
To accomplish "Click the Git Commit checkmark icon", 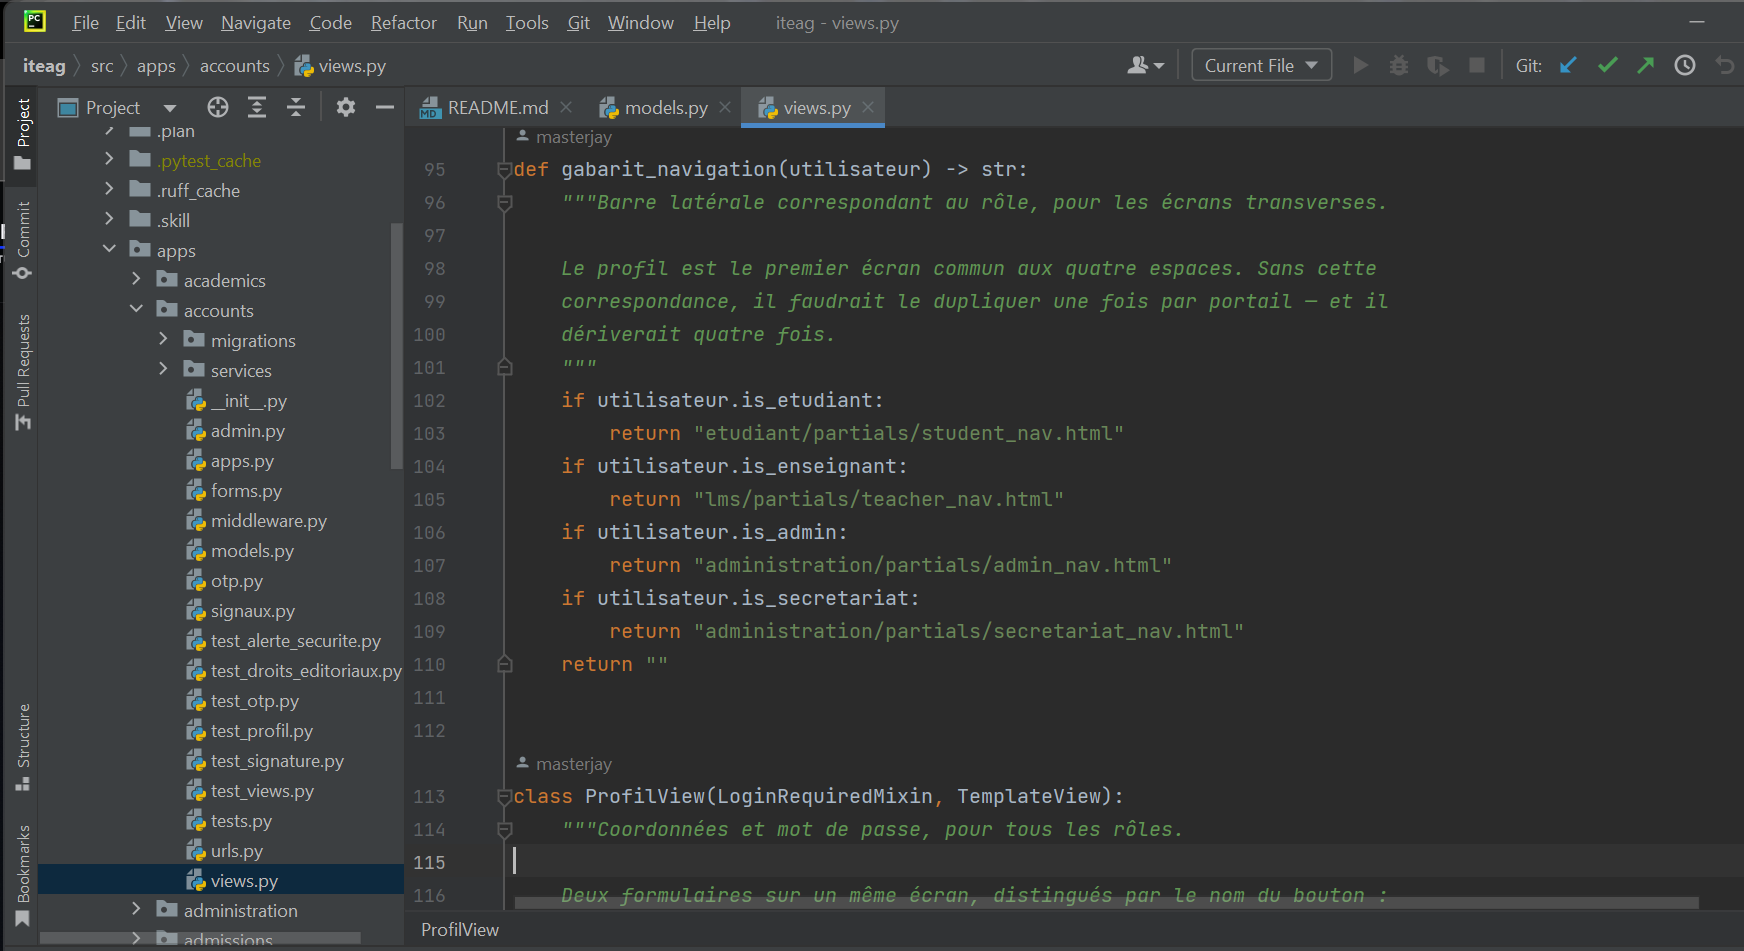I will coord(1607,65).
